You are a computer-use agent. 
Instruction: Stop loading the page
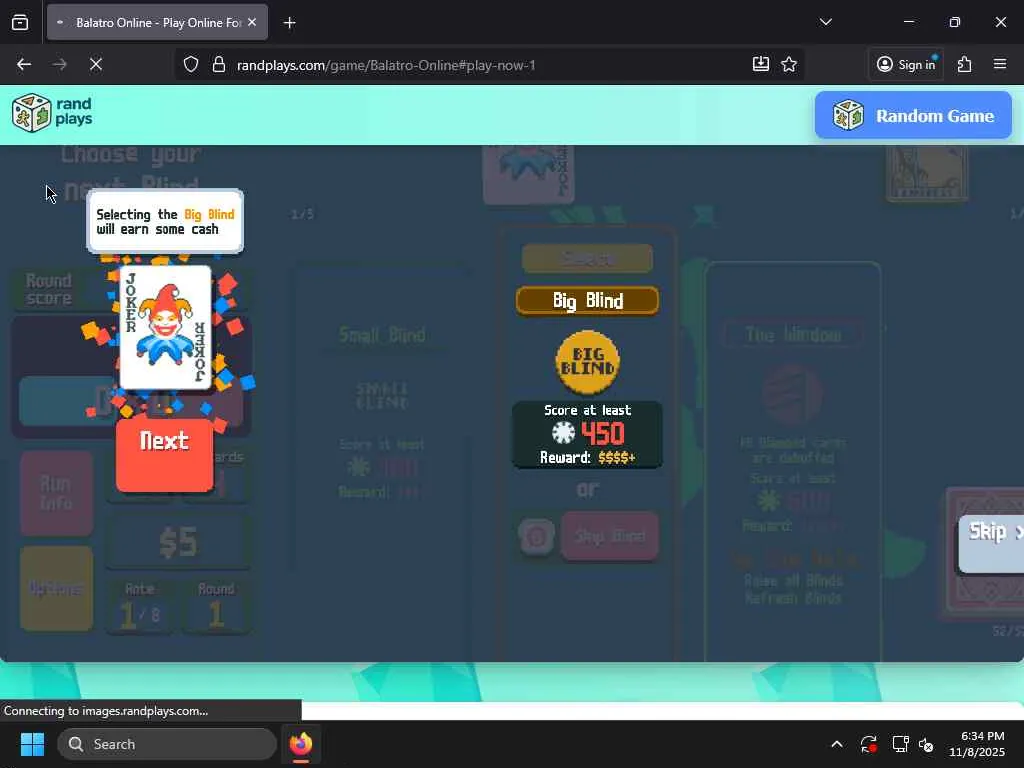pos(95,64)
